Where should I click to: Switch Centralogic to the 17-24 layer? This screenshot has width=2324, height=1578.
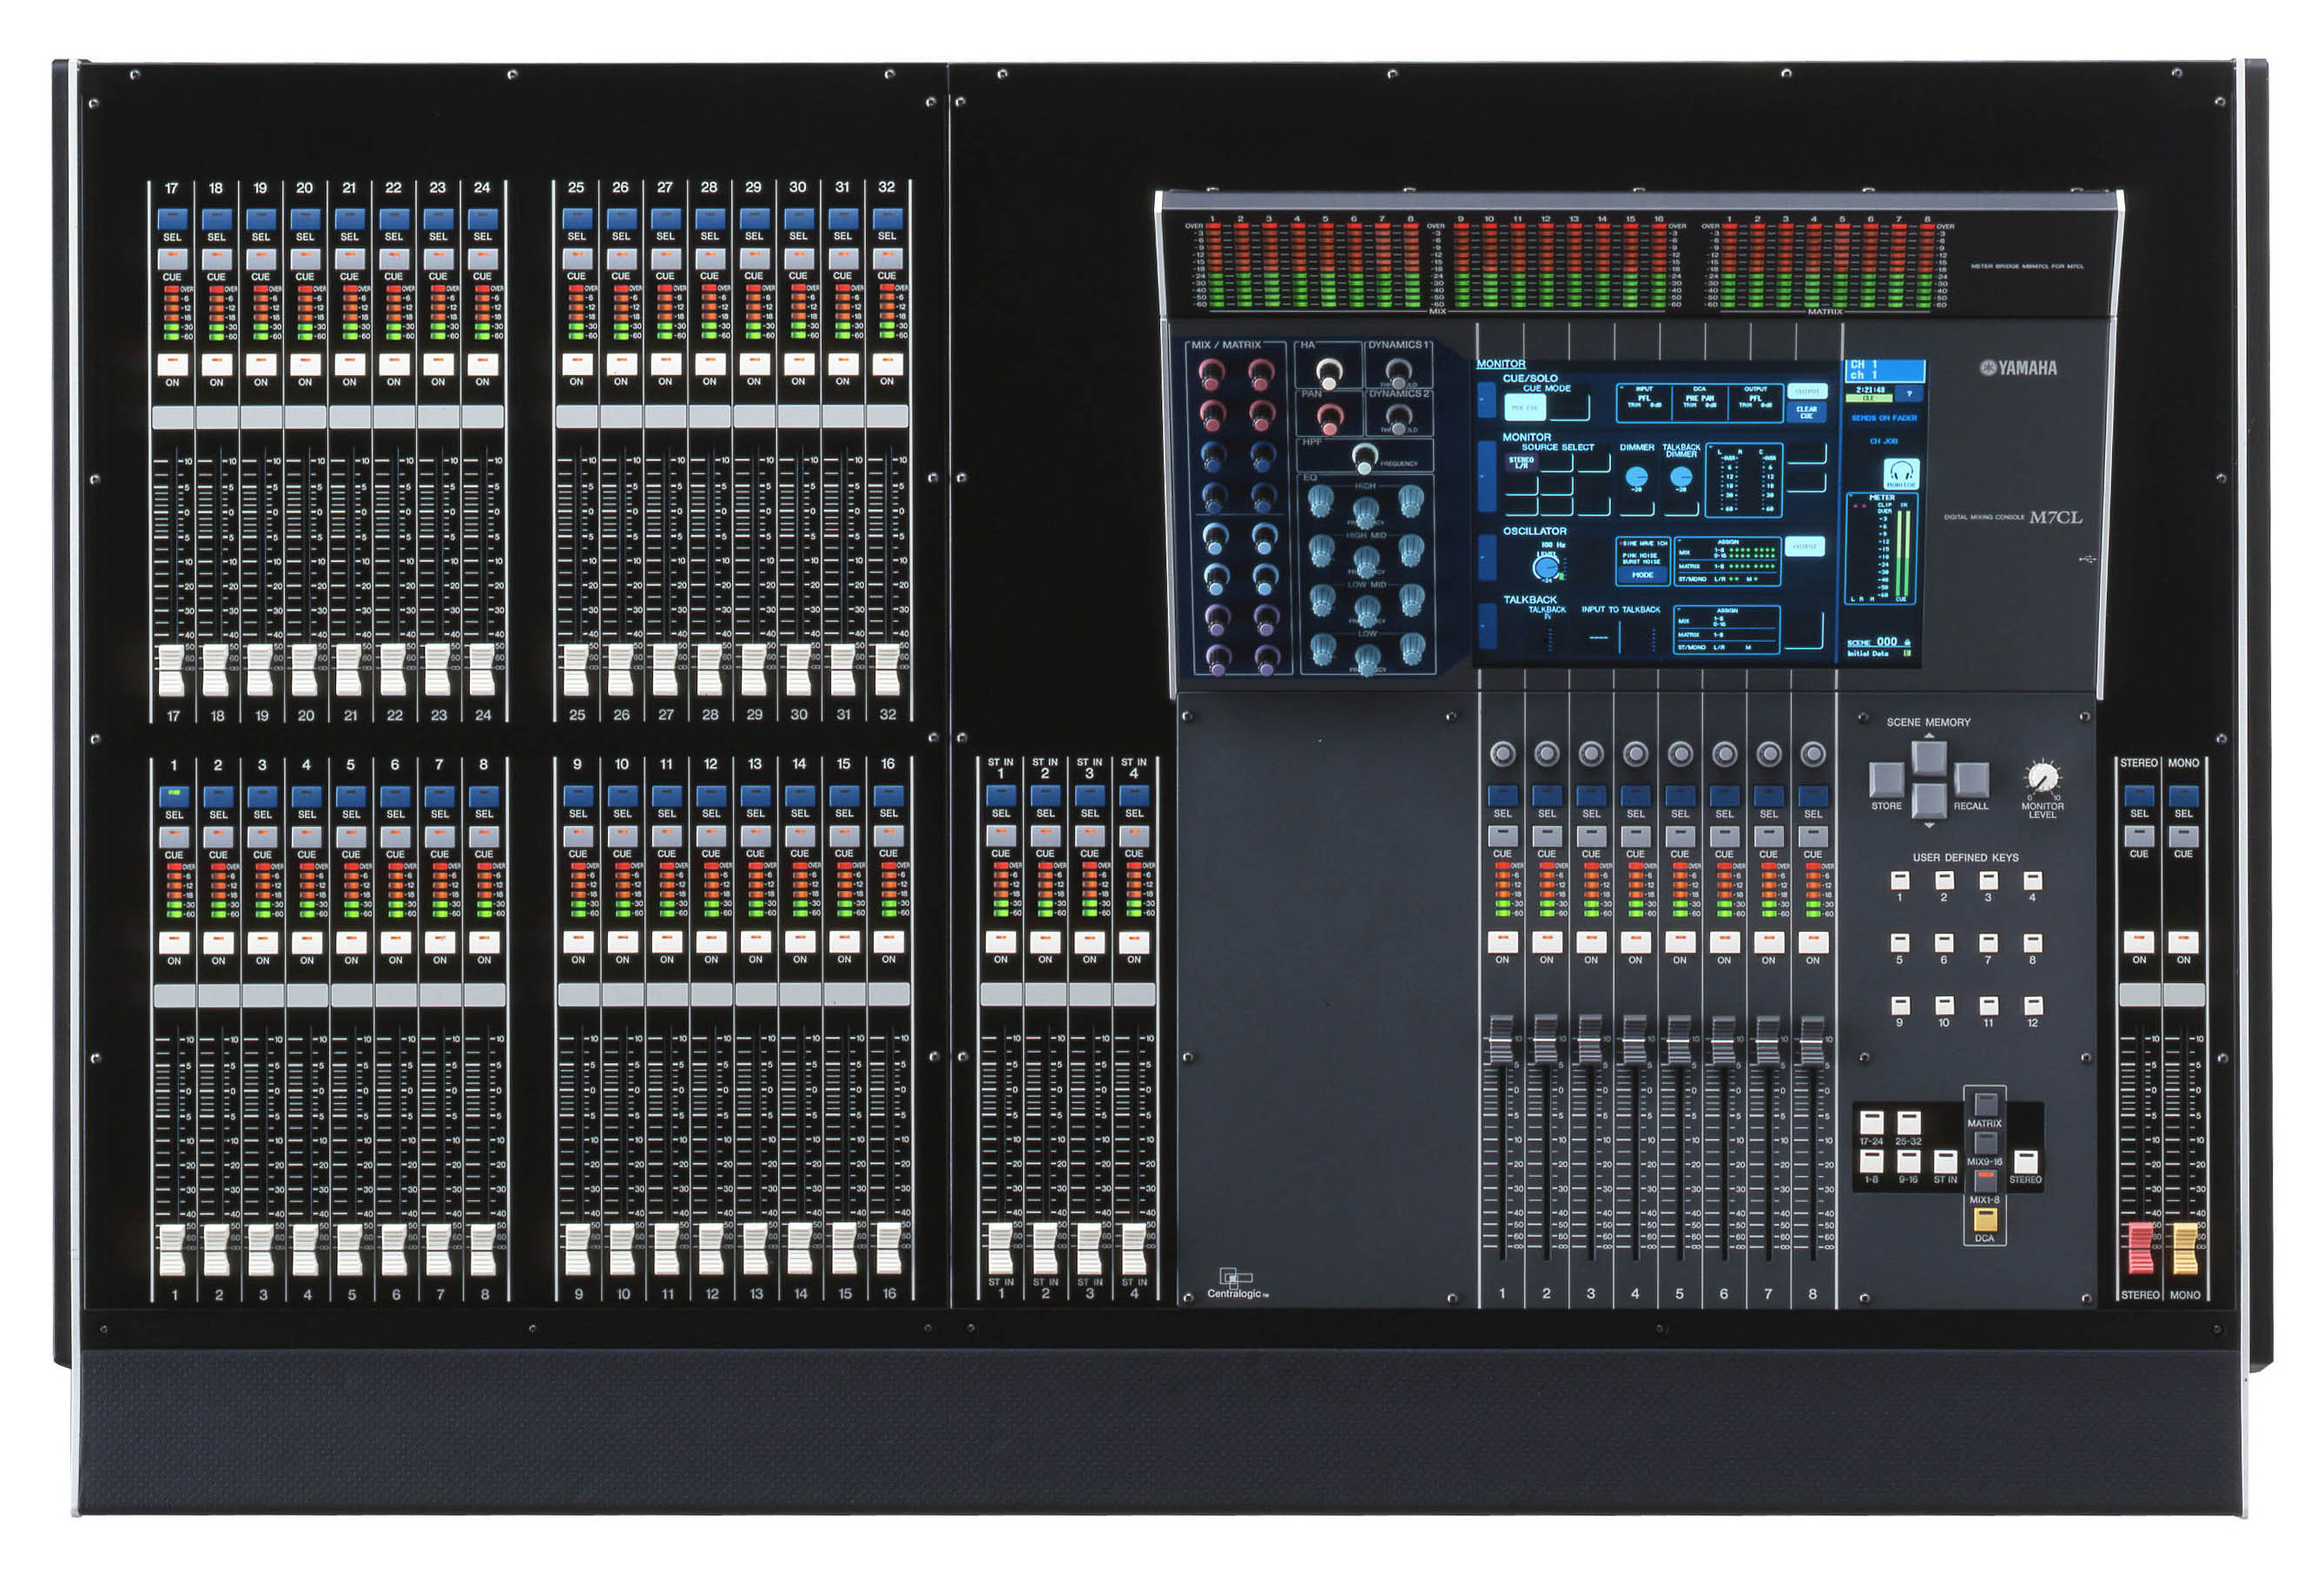1871,1122
